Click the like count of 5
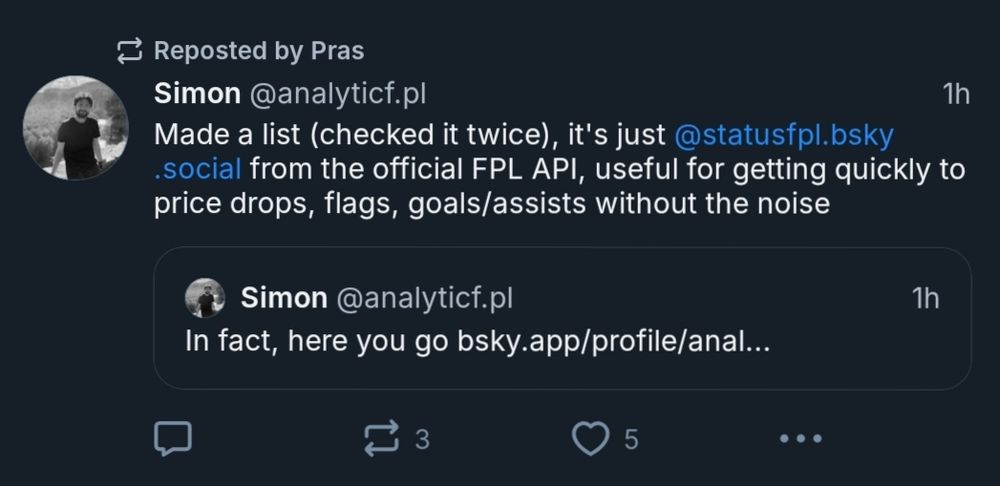 click(631, 438)
